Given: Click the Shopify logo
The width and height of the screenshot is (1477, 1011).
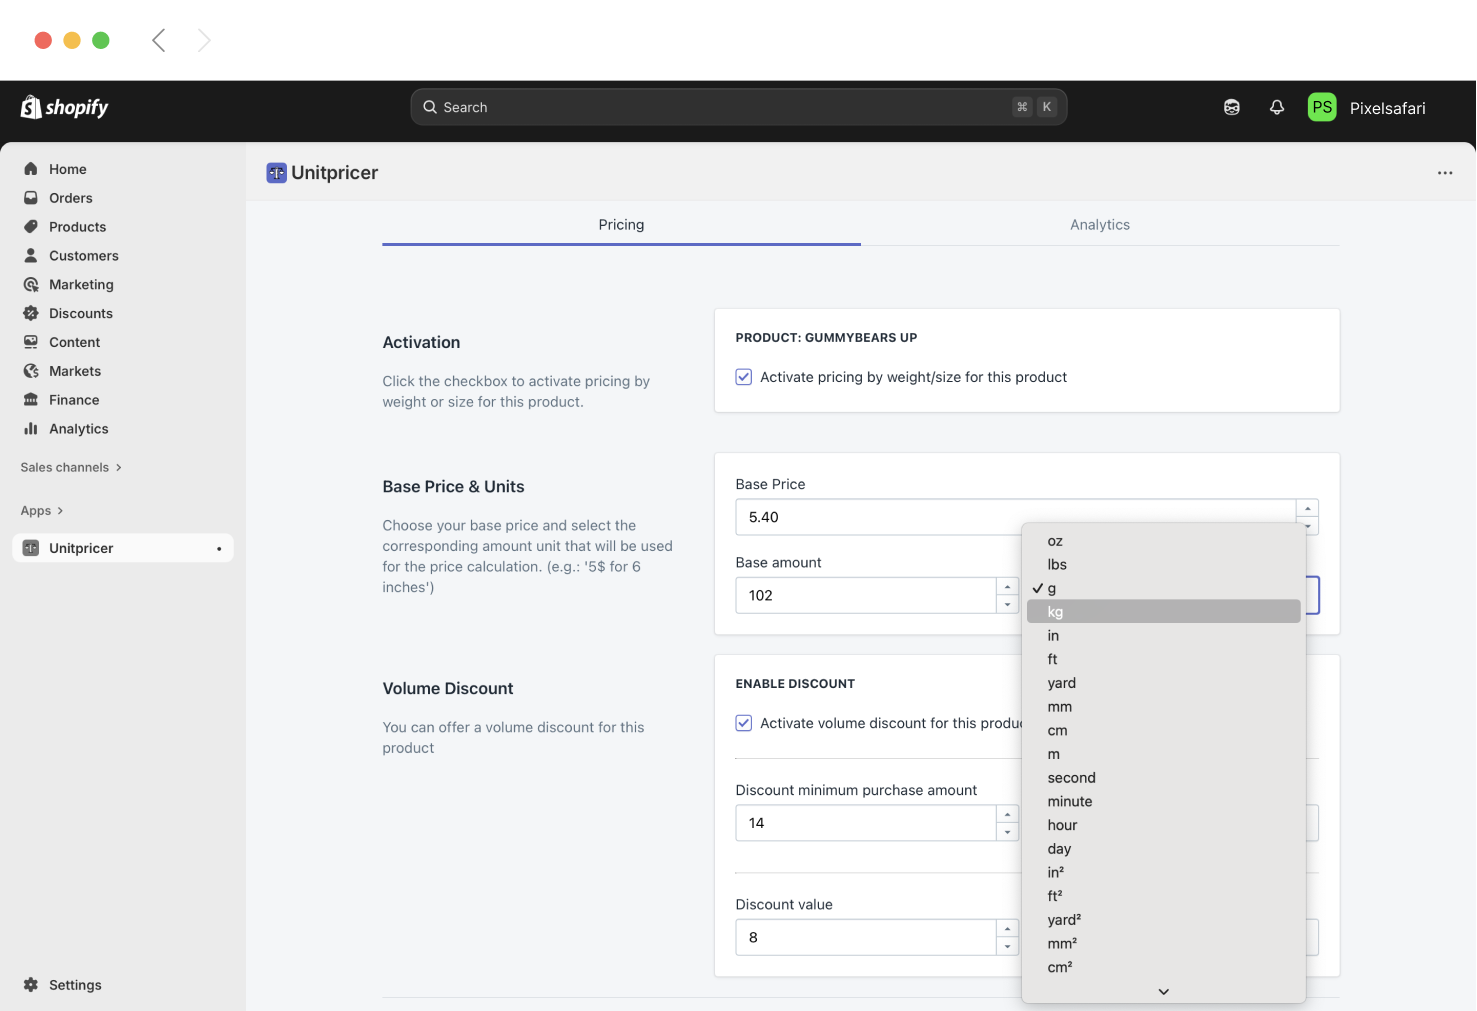Looking at the screenshot, I should pos(64,107).
